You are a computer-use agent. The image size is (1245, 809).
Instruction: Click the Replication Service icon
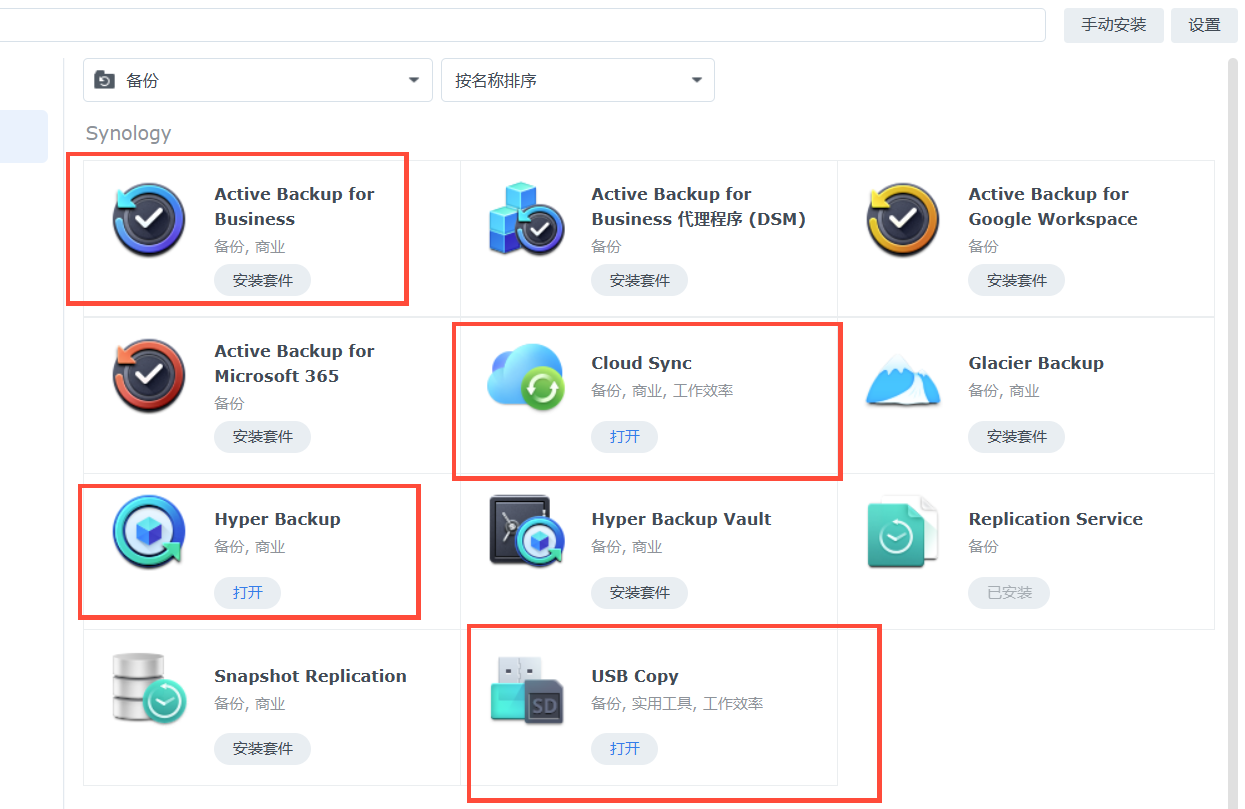903,532
